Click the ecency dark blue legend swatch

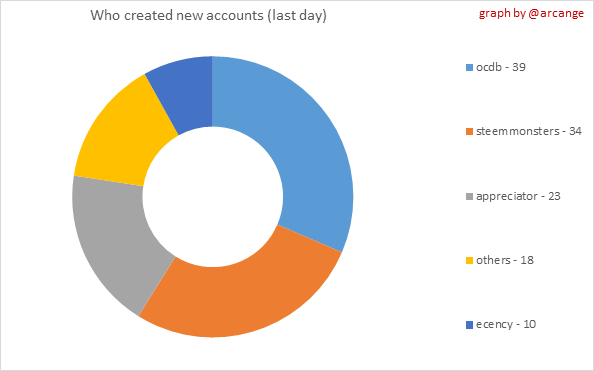[x=469, y=325]
